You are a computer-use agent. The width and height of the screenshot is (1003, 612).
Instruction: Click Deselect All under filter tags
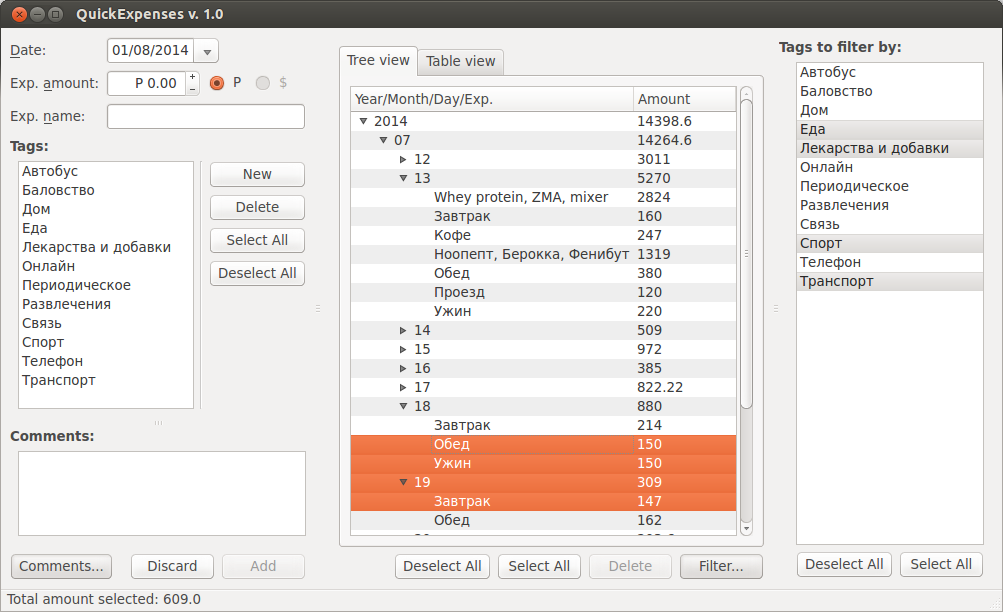844,565
